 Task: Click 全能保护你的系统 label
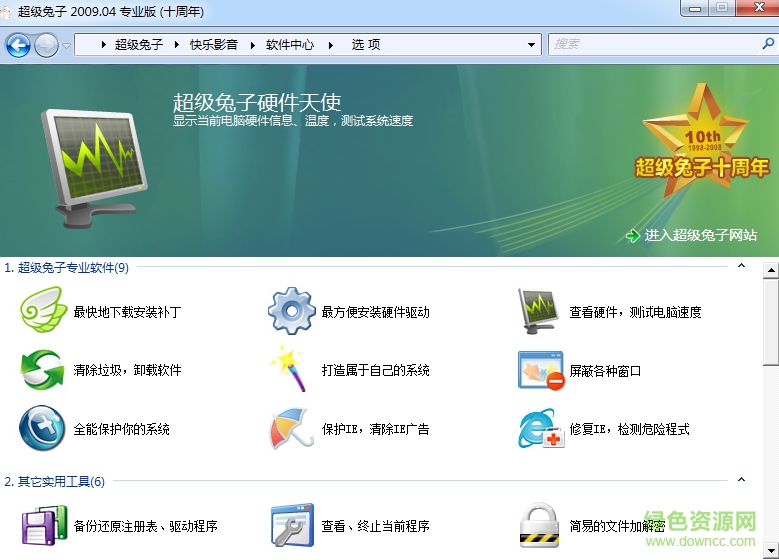click(122, 429)
